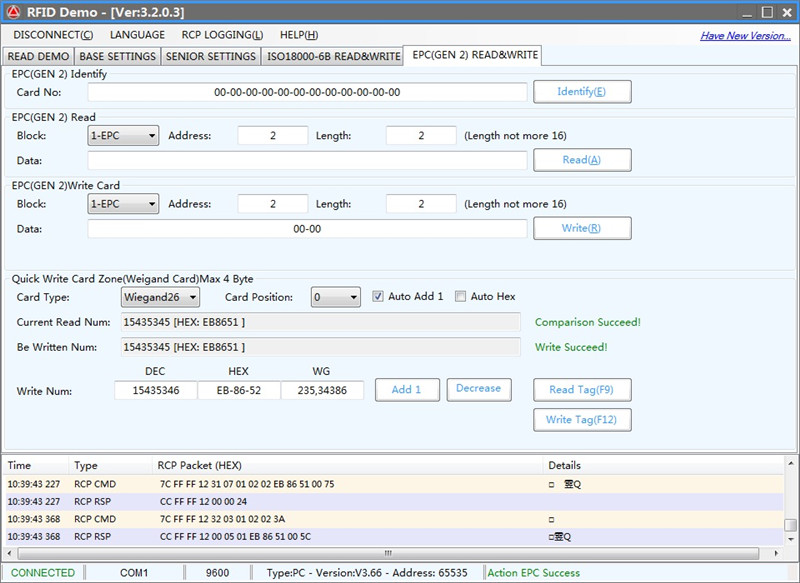The height and width of the screenshot is (583, 800).
Task: Click the Write Card Length field
Action: pyautogui.click(x=421, y=204)
